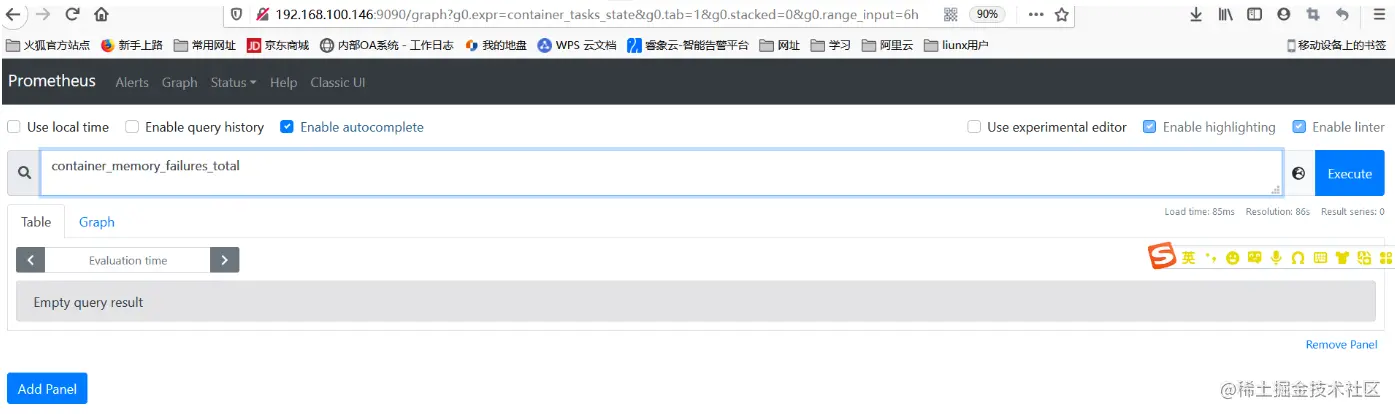Open 网址 bookmark folder
This screenshot has height=414, width=1395.
point(780,45)
